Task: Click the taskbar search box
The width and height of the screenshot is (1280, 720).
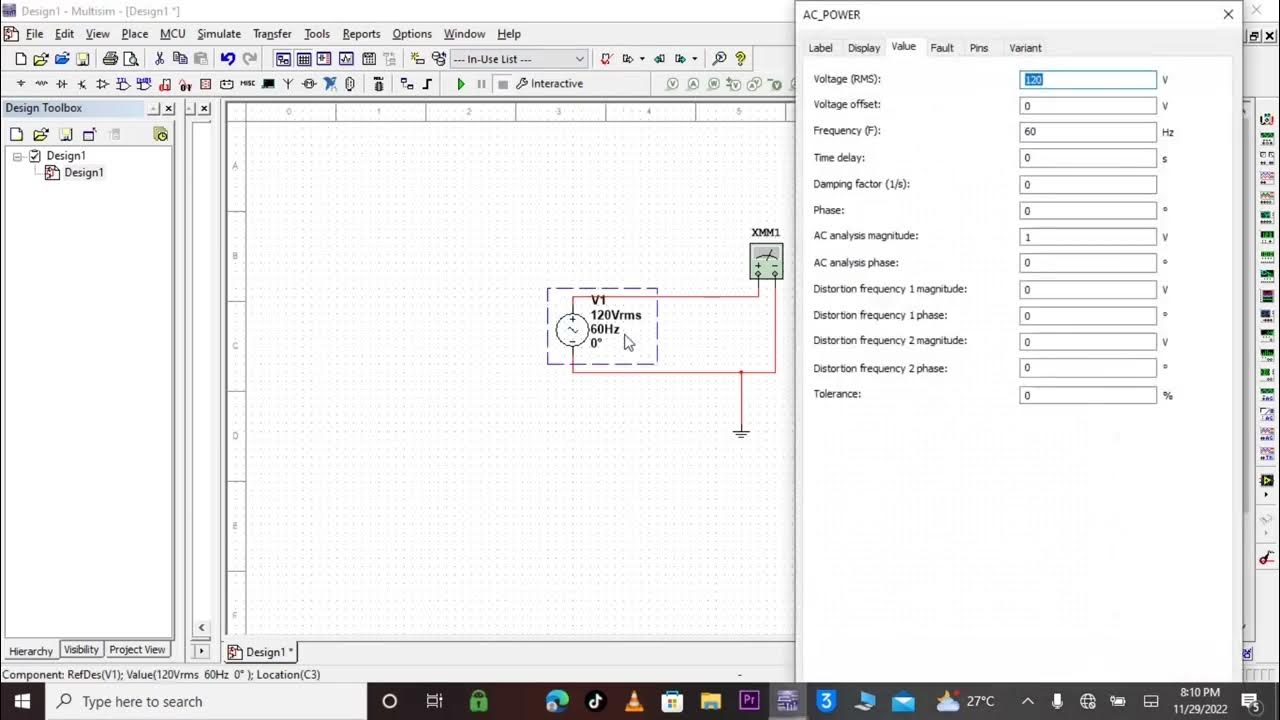Action: (x=207, y=701)
